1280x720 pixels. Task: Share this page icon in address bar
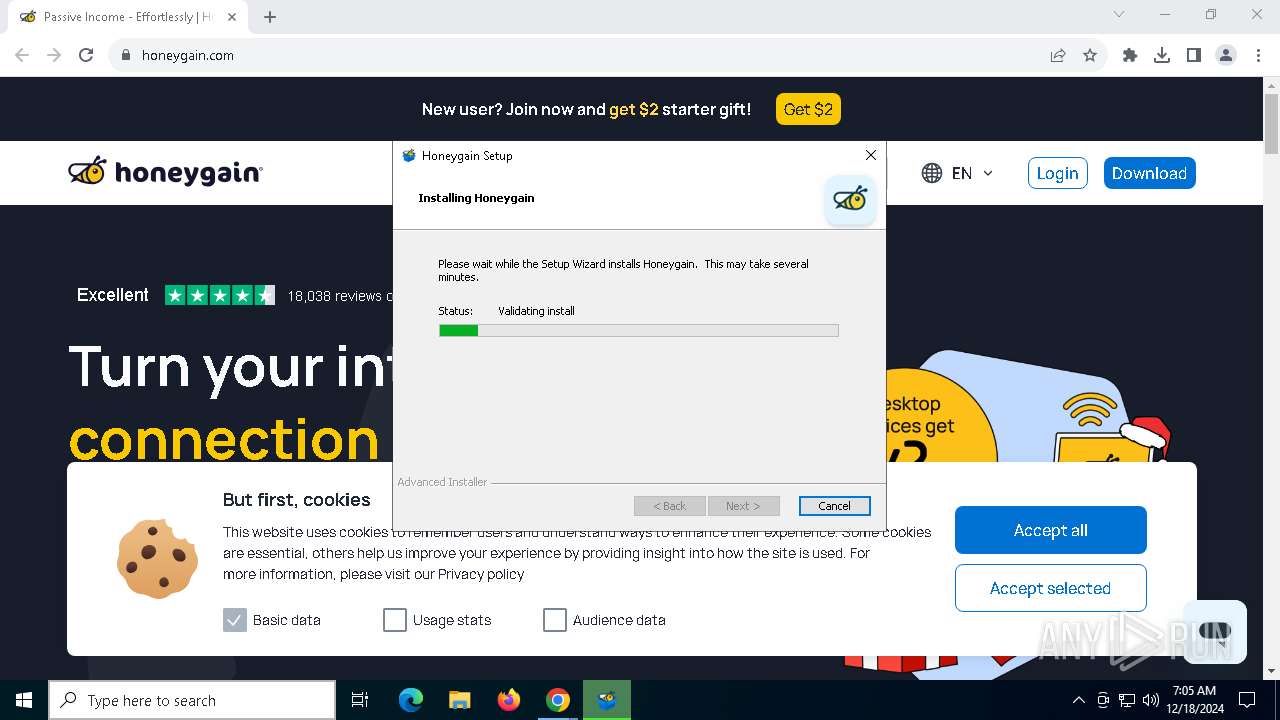click(1058, 55)
